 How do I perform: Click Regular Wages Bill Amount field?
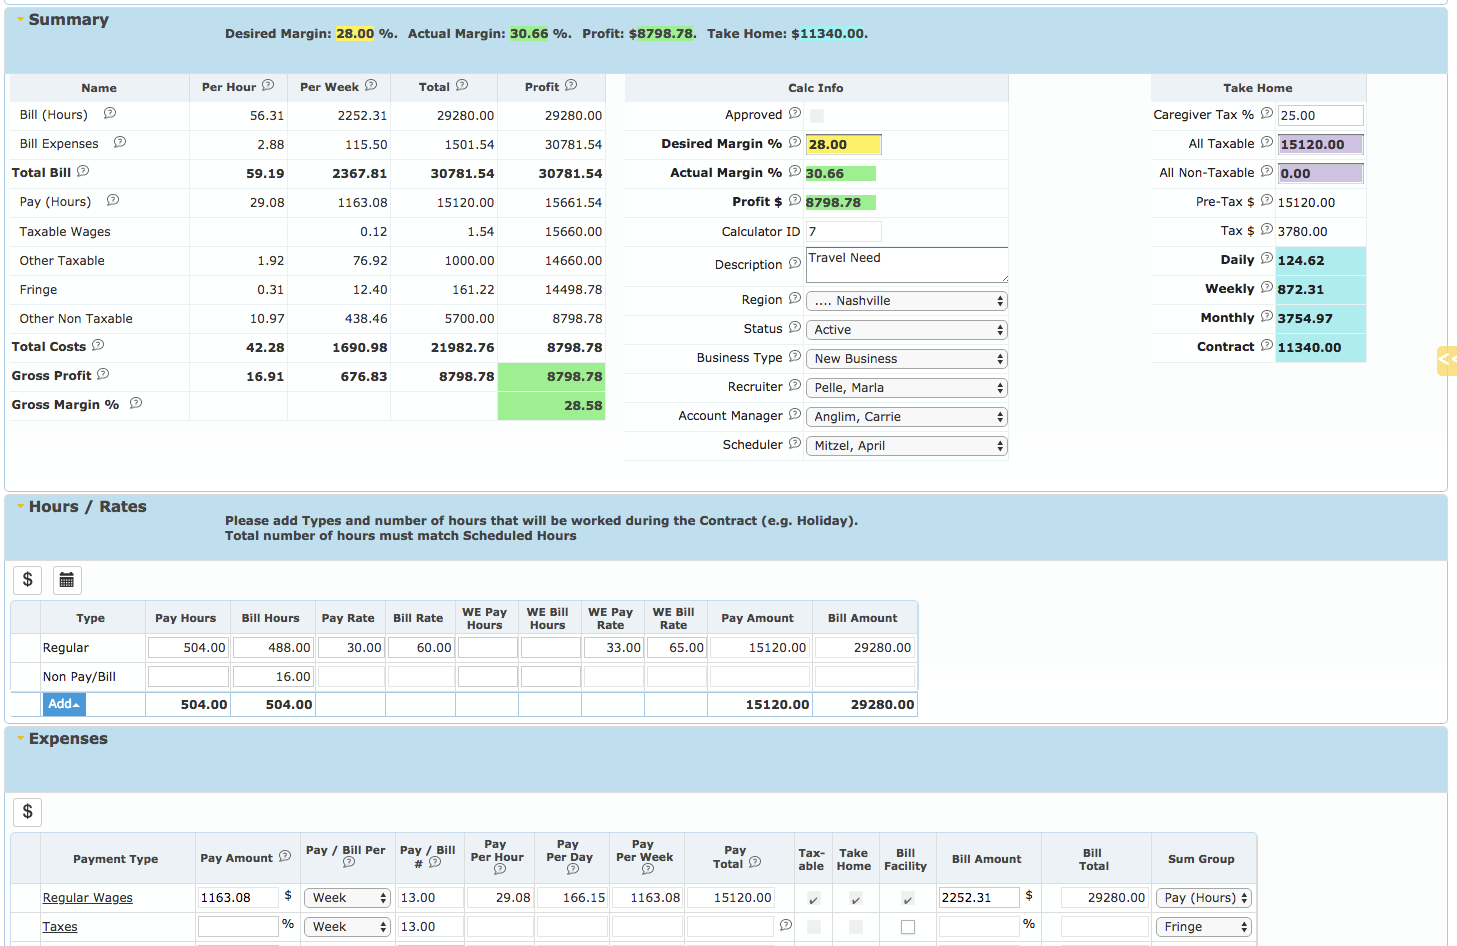[x=979, y=898]
